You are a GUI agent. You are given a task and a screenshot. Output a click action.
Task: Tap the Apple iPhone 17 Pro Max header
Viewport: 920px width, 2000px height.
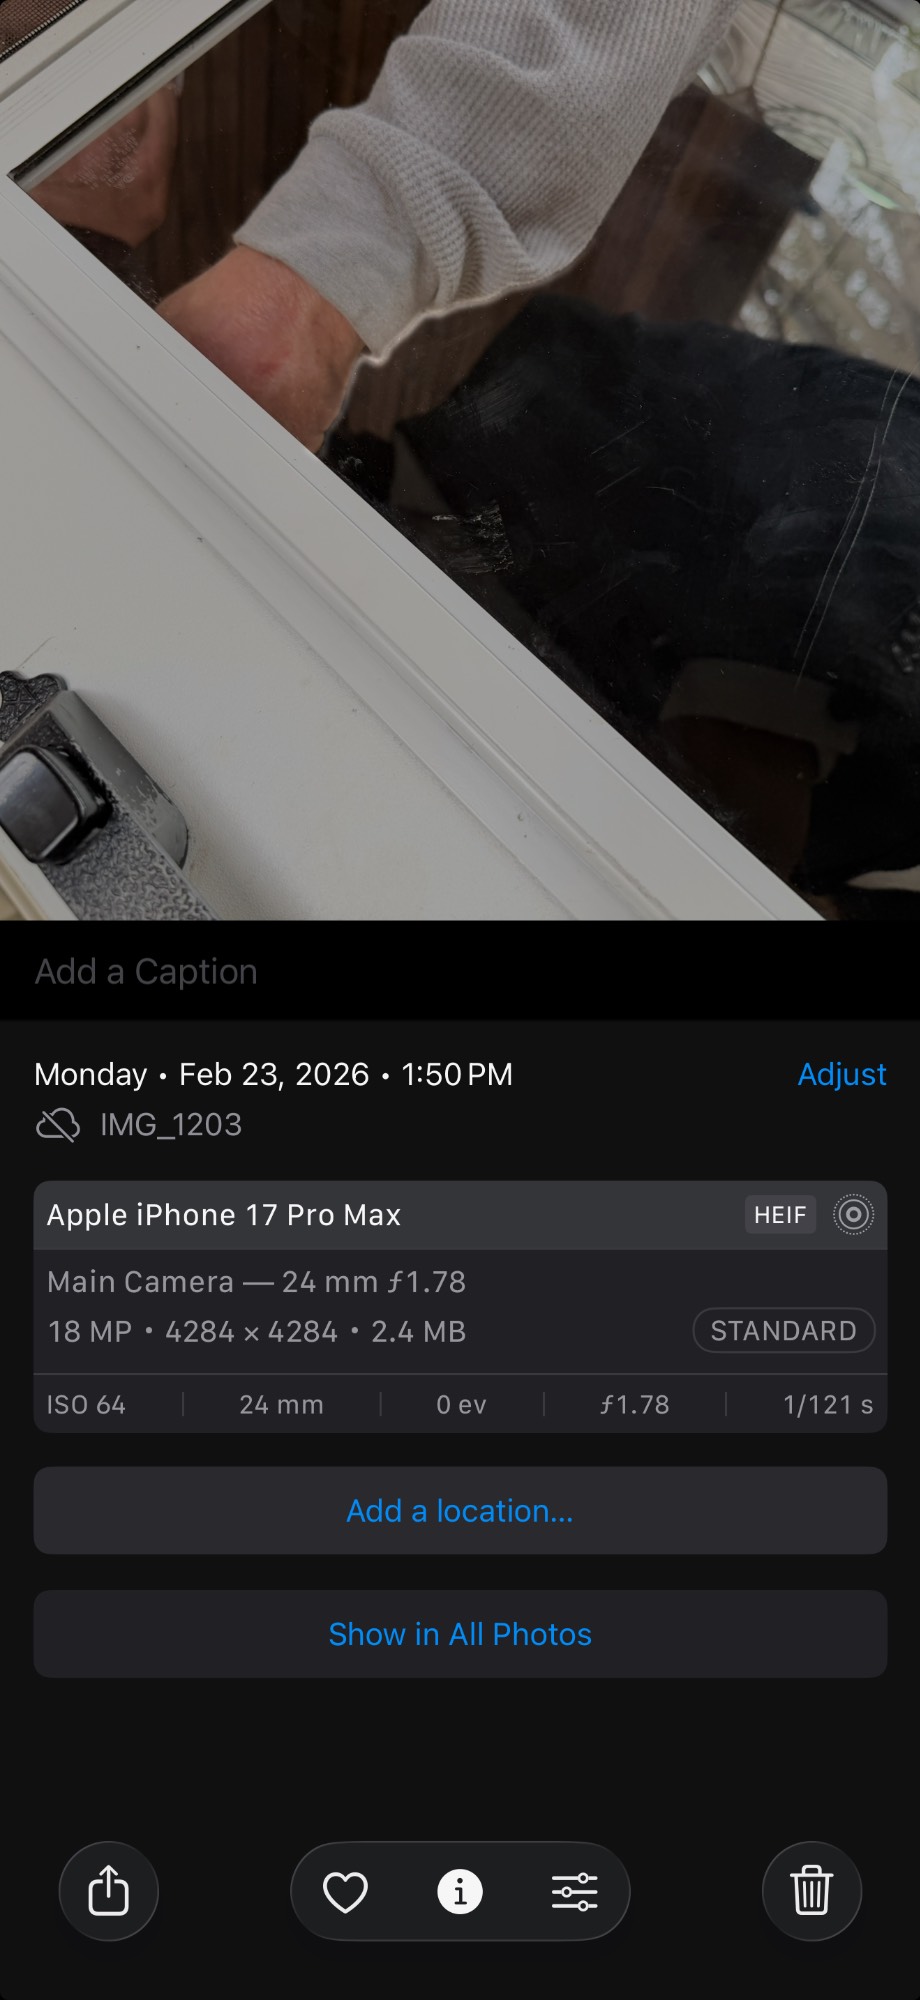pos(224,1215)
